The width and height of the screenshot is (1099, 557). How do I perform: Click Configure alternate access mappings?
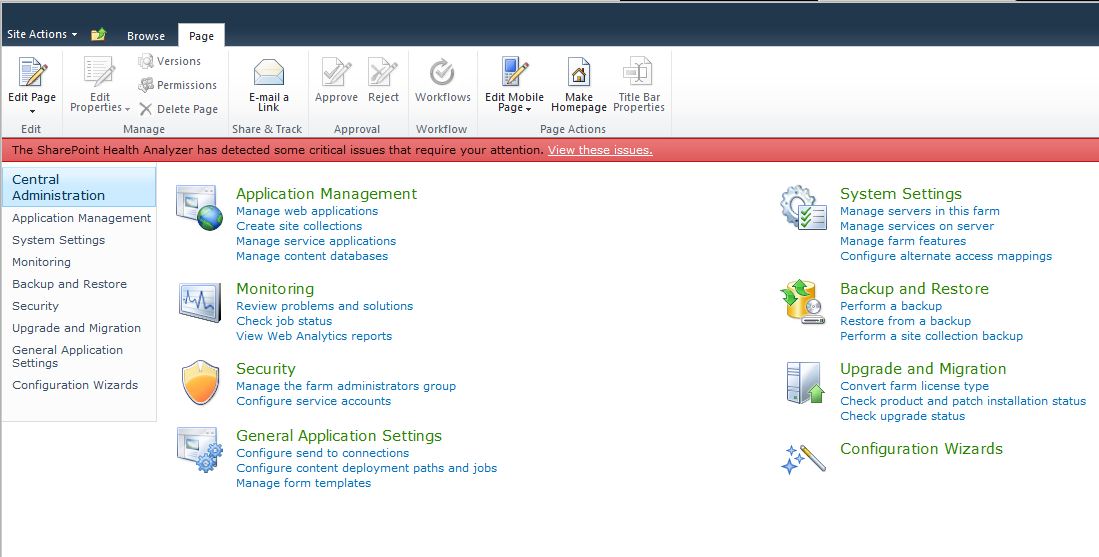click(x=946, y=256)
